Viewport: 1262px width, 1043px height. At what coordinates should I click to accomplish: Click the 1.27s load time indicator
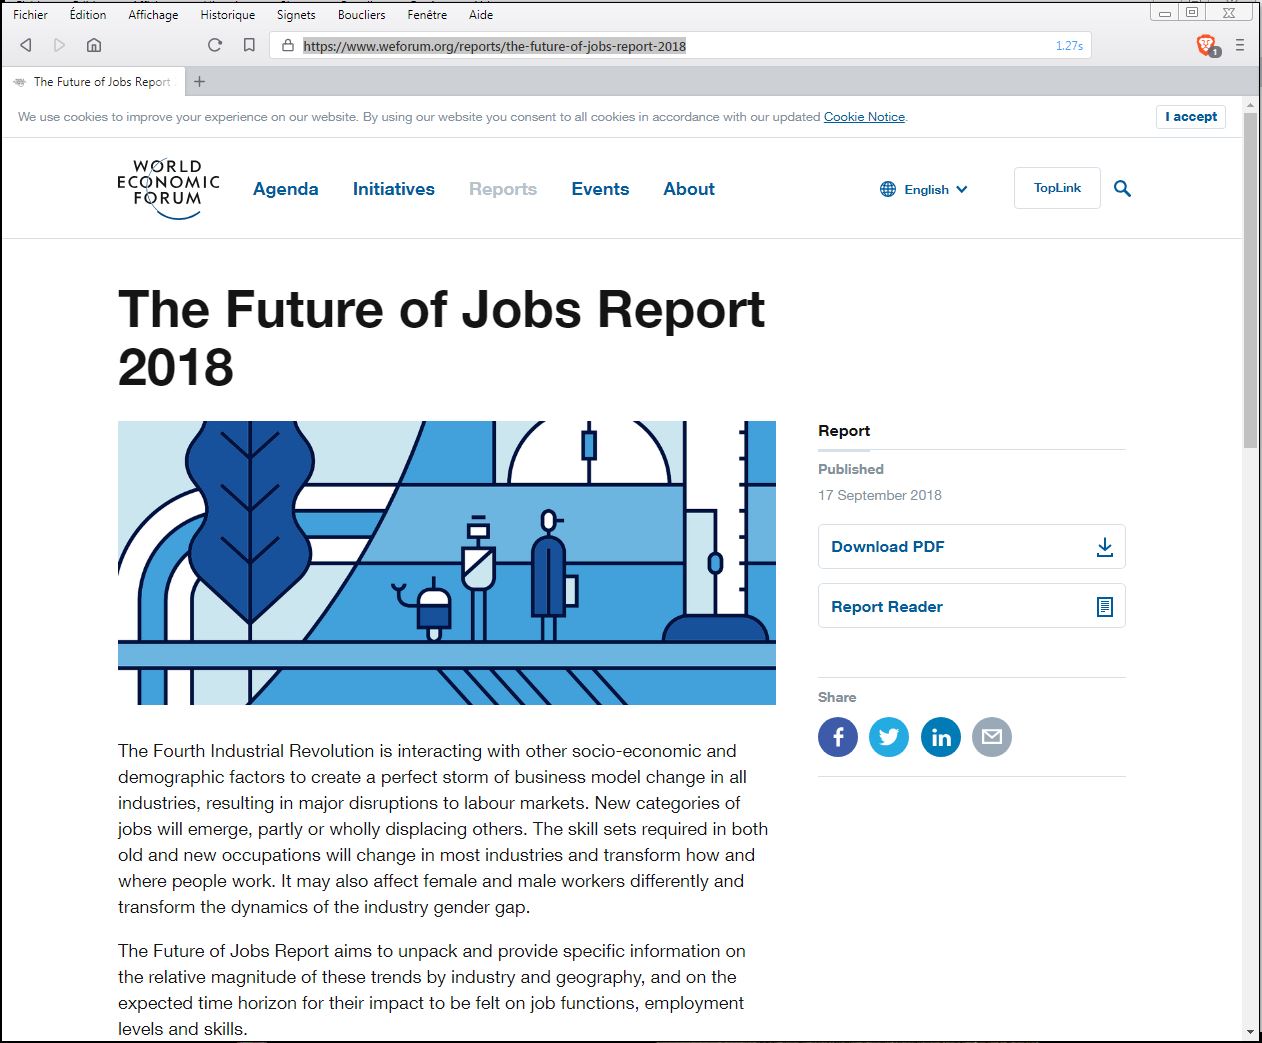coord(1069,46)
